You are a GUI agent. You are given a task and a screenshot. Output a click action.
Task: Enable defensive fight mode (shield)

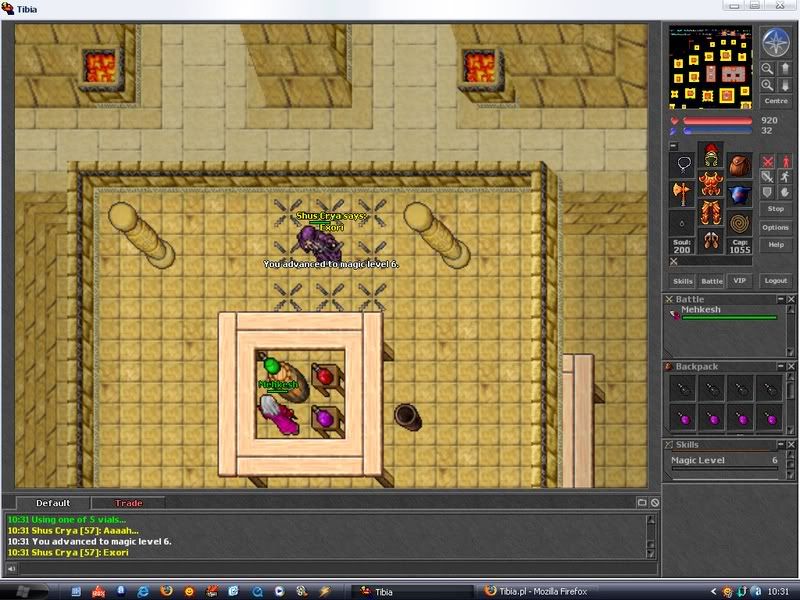coord(767,192)
